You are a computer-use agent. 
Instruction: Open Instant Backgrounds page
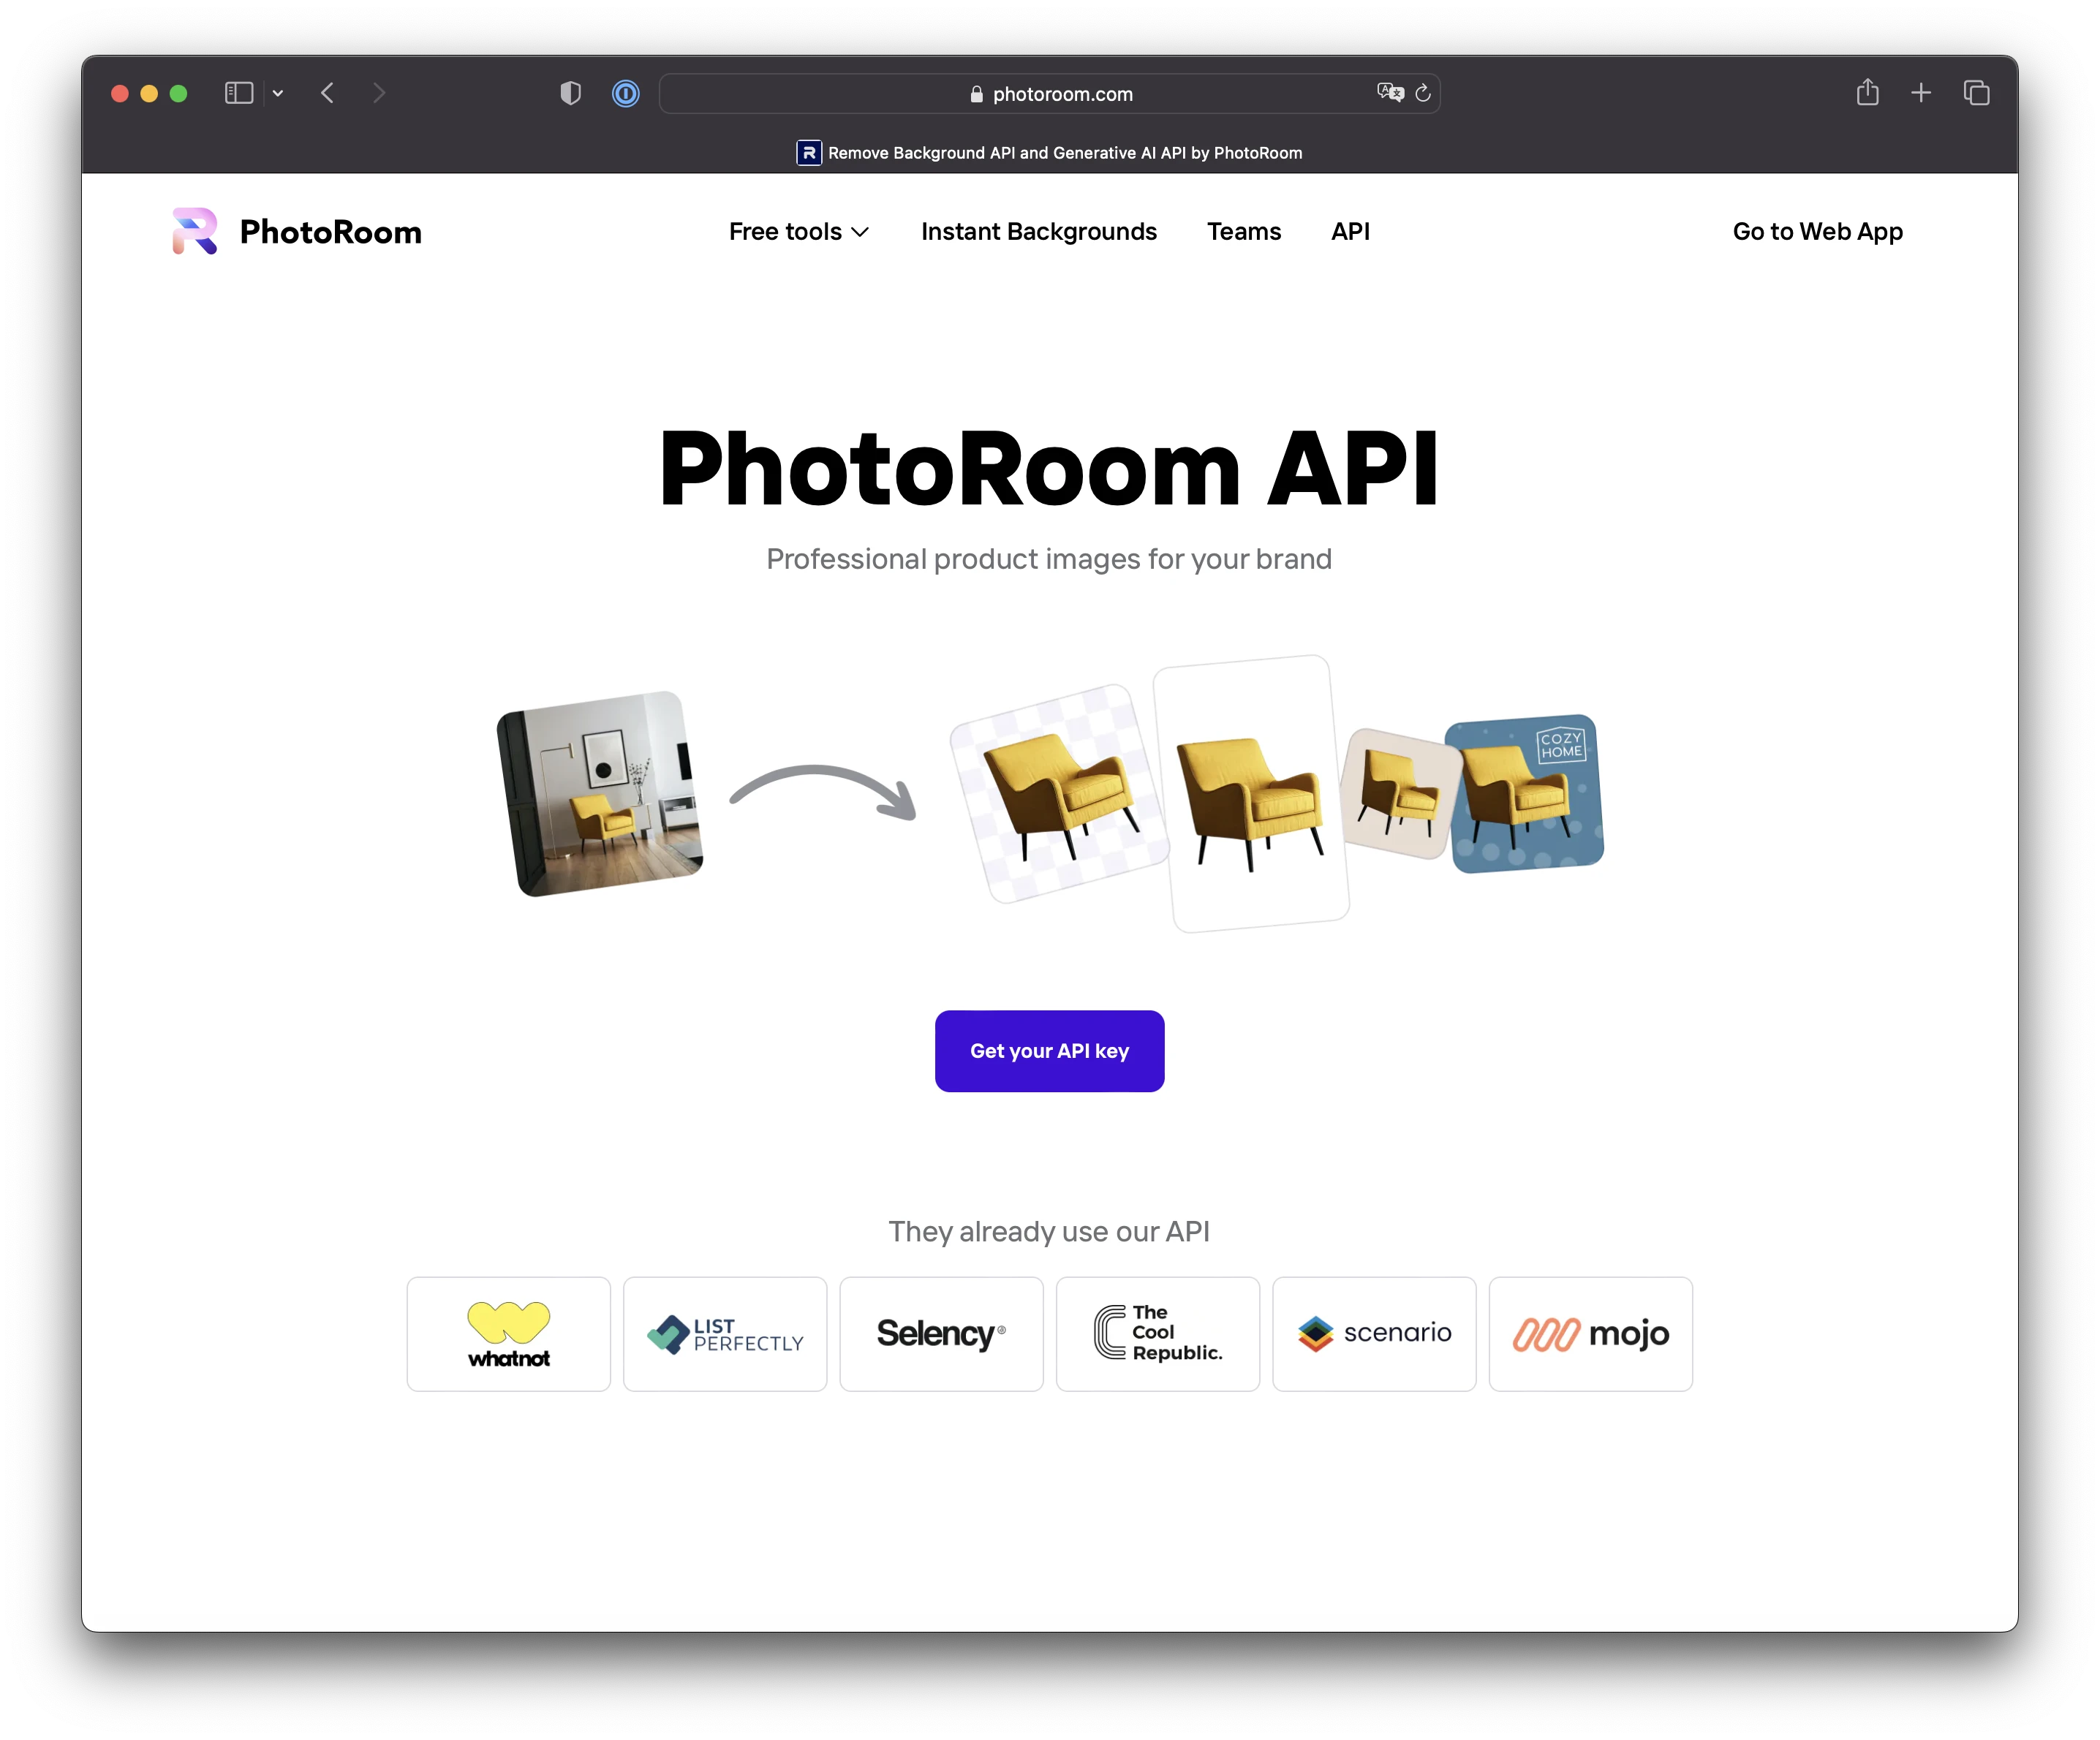(1039, 231)
